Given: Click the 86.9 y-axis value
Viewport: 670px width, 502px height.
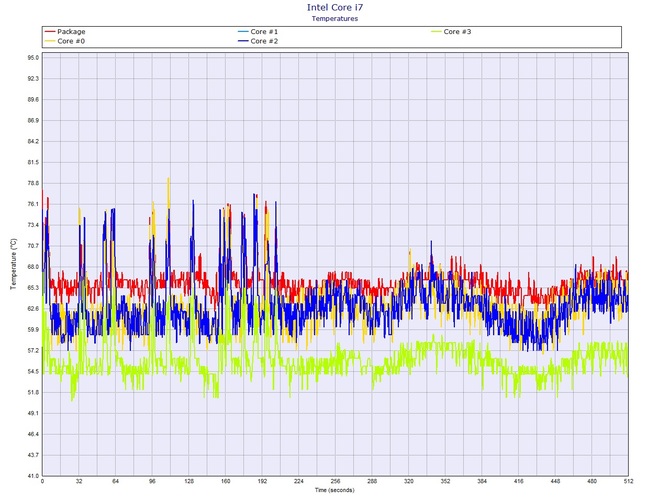Looking at the screenshot, I should (x=34, y=120).
